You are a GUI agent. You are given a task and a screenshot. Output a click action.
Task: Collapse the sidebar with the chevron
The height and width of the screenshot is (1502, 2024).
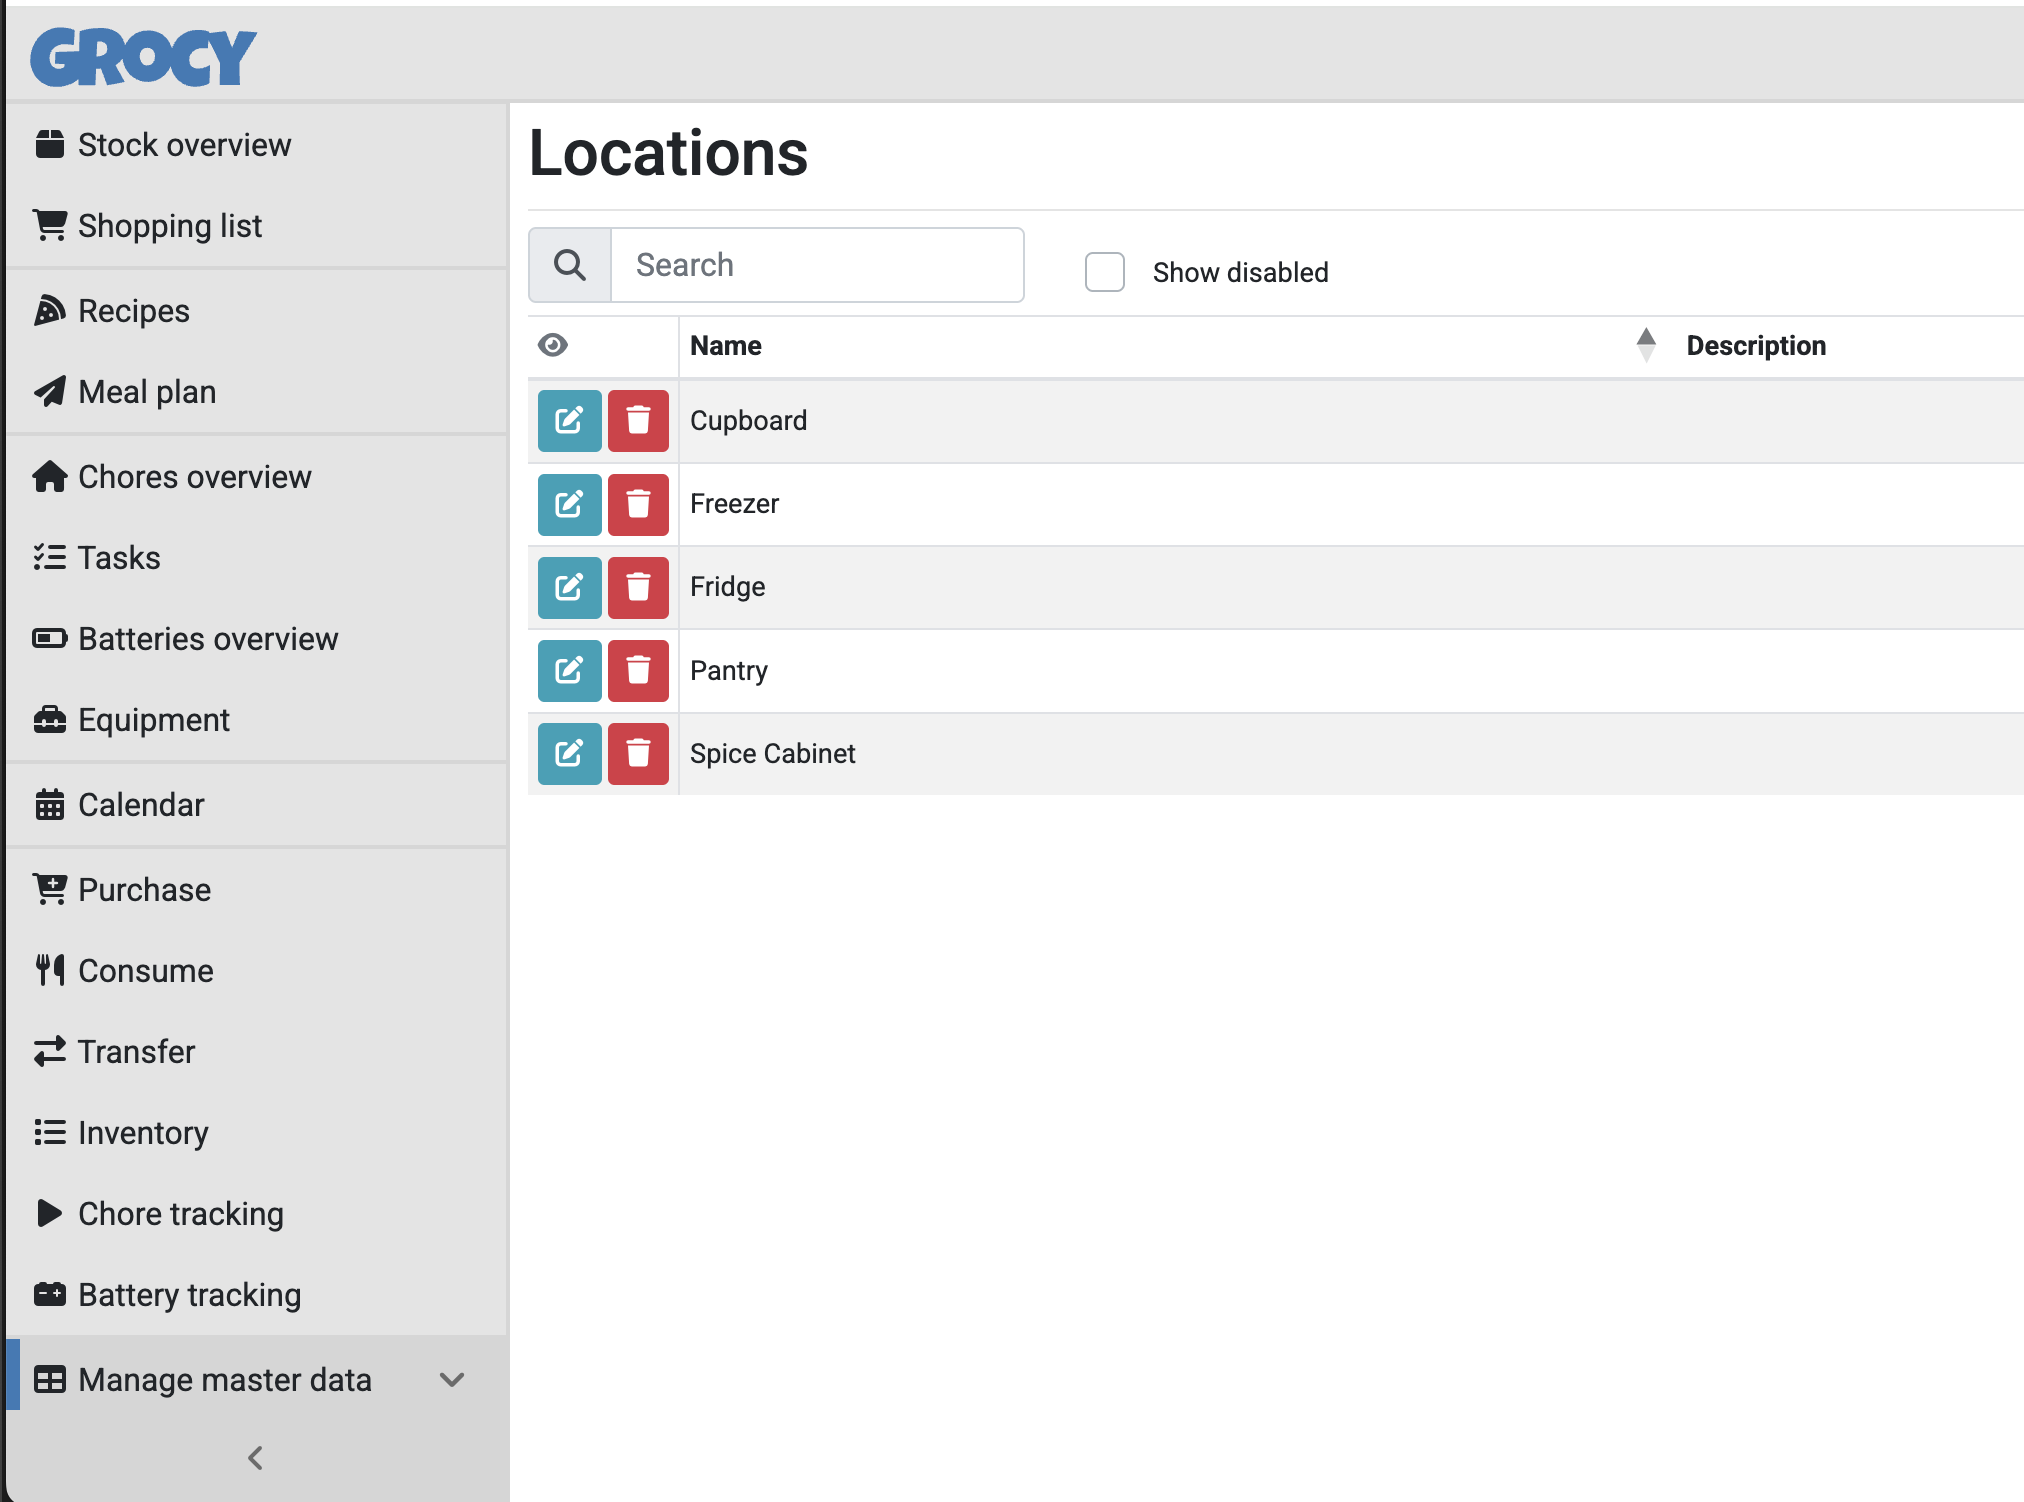tap(256, 1458)
